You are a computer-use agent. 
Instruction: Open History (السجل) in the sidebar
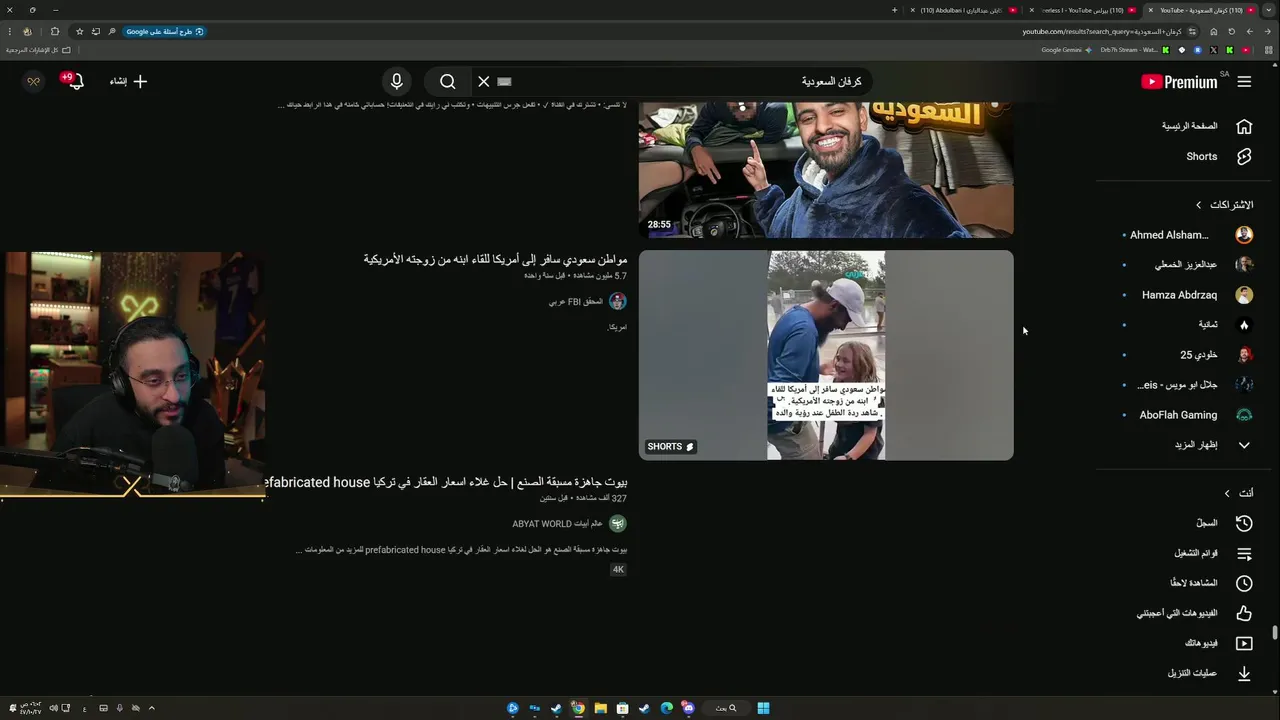pos(1185,523)
